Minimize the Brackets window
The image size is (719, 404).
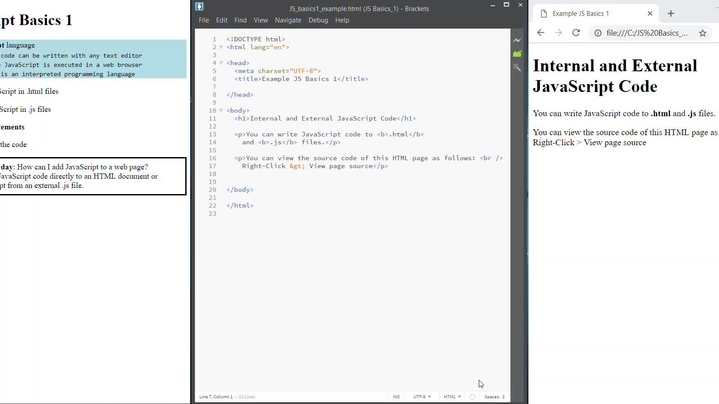click(x=492, y=5)
